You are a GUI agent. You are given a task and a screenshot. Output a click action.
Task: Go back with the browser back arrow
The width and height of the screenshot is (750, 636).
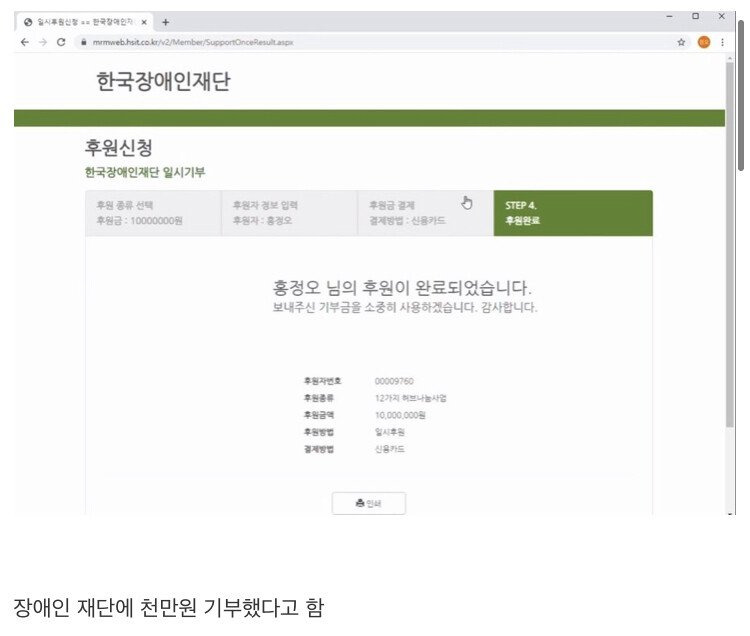pos(25,42)
